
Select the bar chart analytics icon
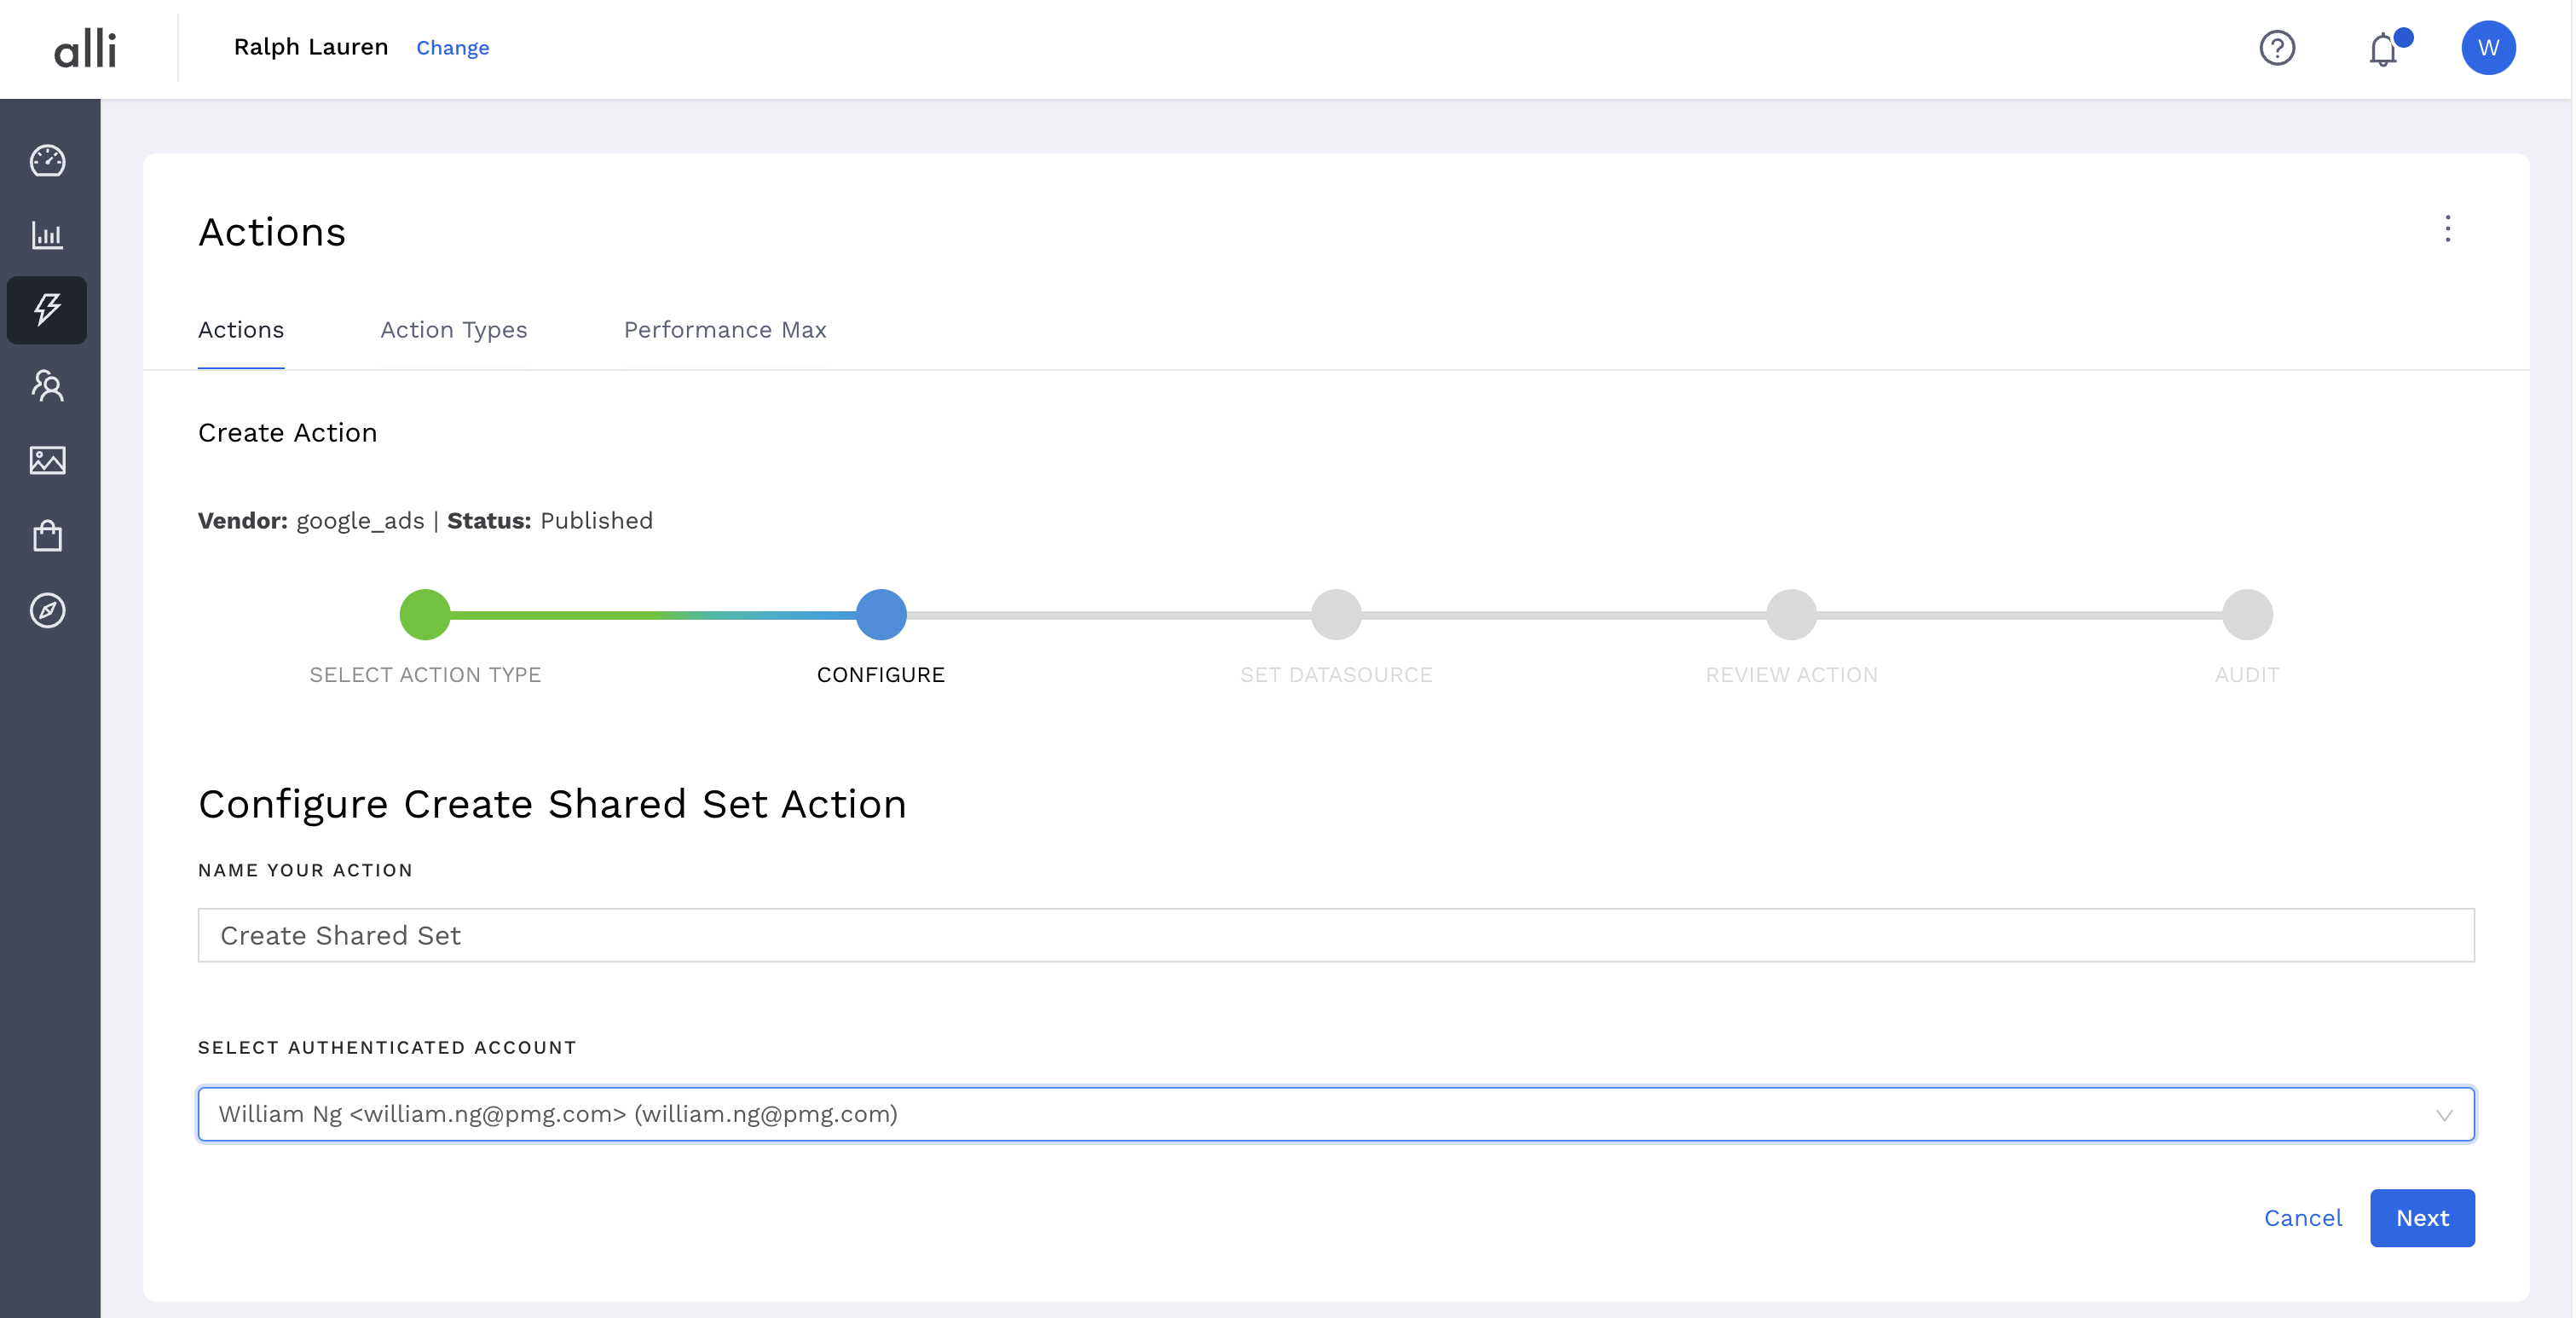[49, 235]
